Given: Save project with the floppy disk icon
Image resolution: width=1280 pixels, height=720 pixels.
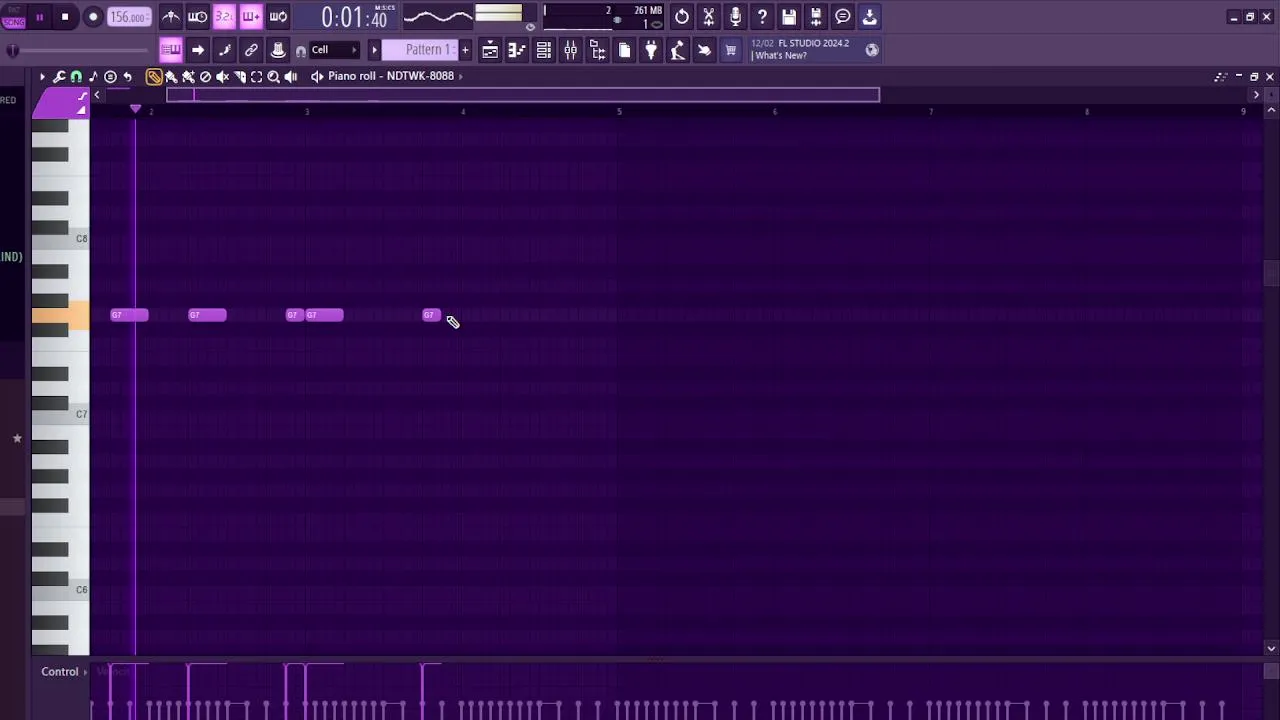Looking at the screenshot, I should (789, 16).
